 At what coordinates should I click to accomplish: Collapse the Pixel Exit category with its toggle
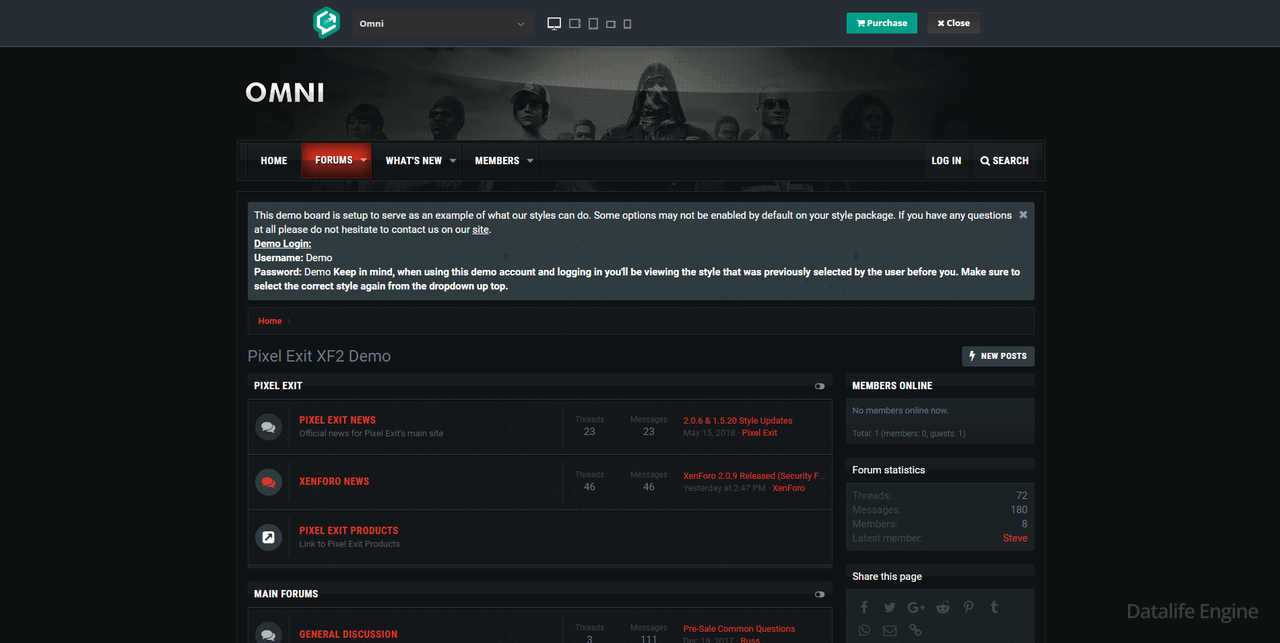(820, 386)
